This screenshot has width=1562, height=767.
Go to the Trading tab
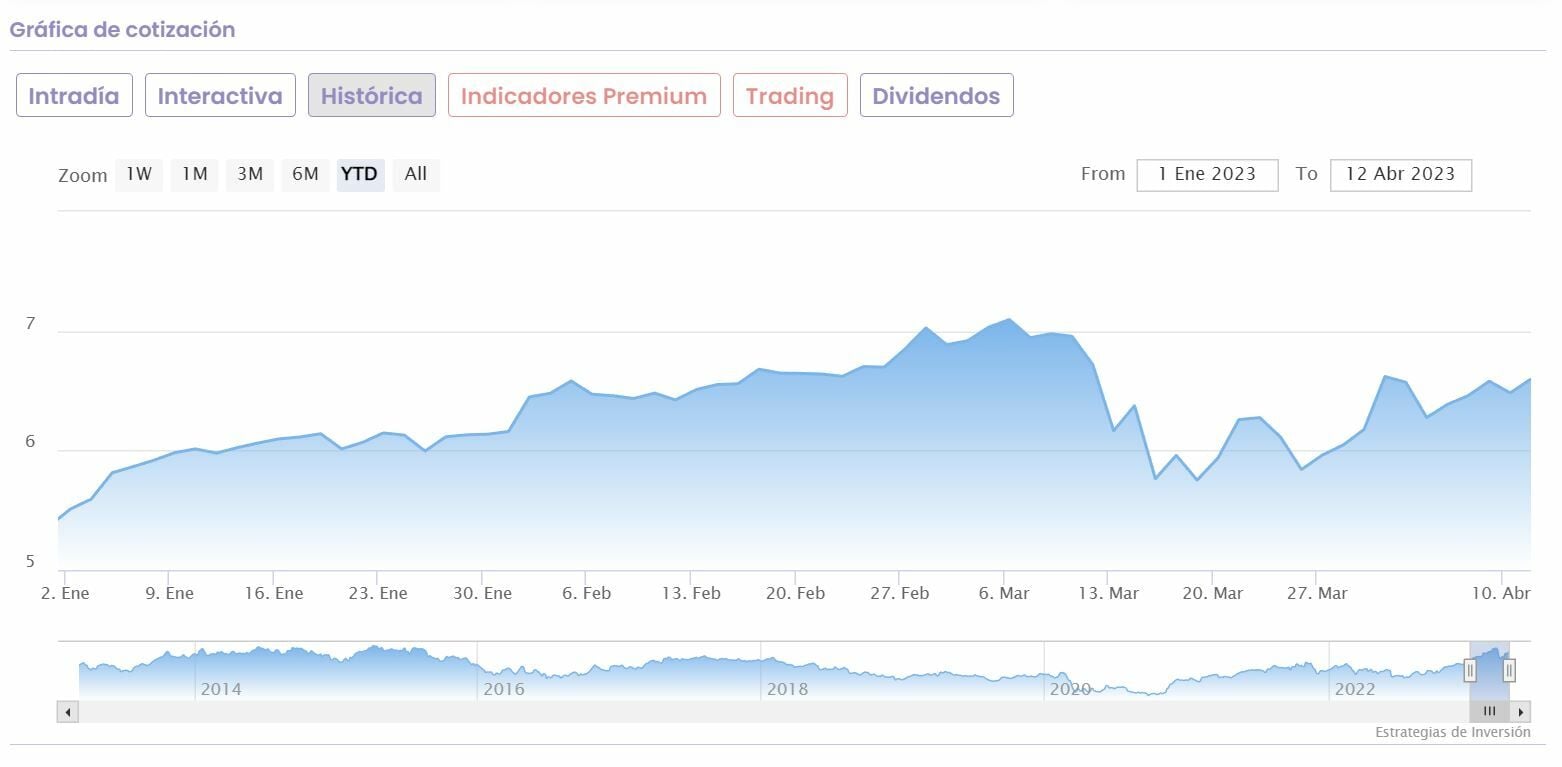point(790,96)
